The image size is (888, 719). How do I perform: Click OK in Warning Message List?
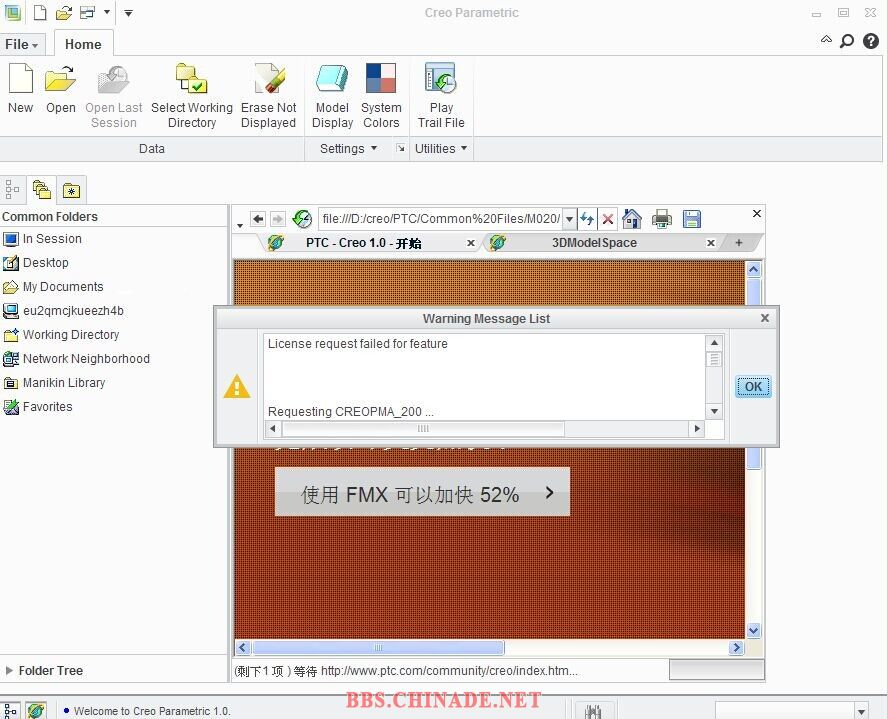(x=753, y=387)
